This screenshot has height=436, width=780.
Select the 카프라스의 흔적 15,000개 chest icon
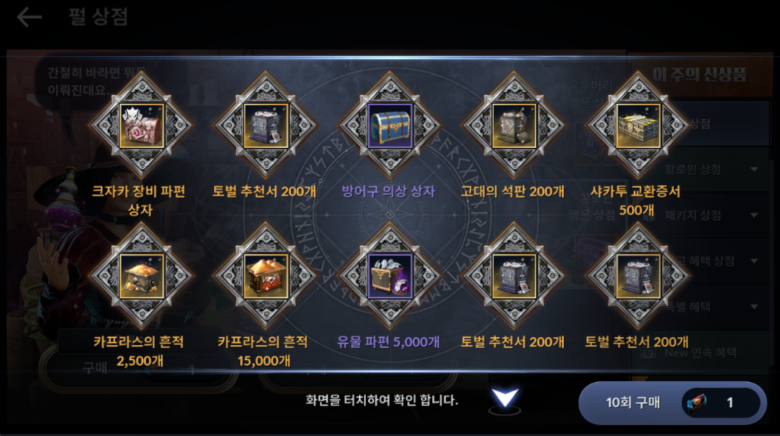pyautogui.click(x=266, y=276)
